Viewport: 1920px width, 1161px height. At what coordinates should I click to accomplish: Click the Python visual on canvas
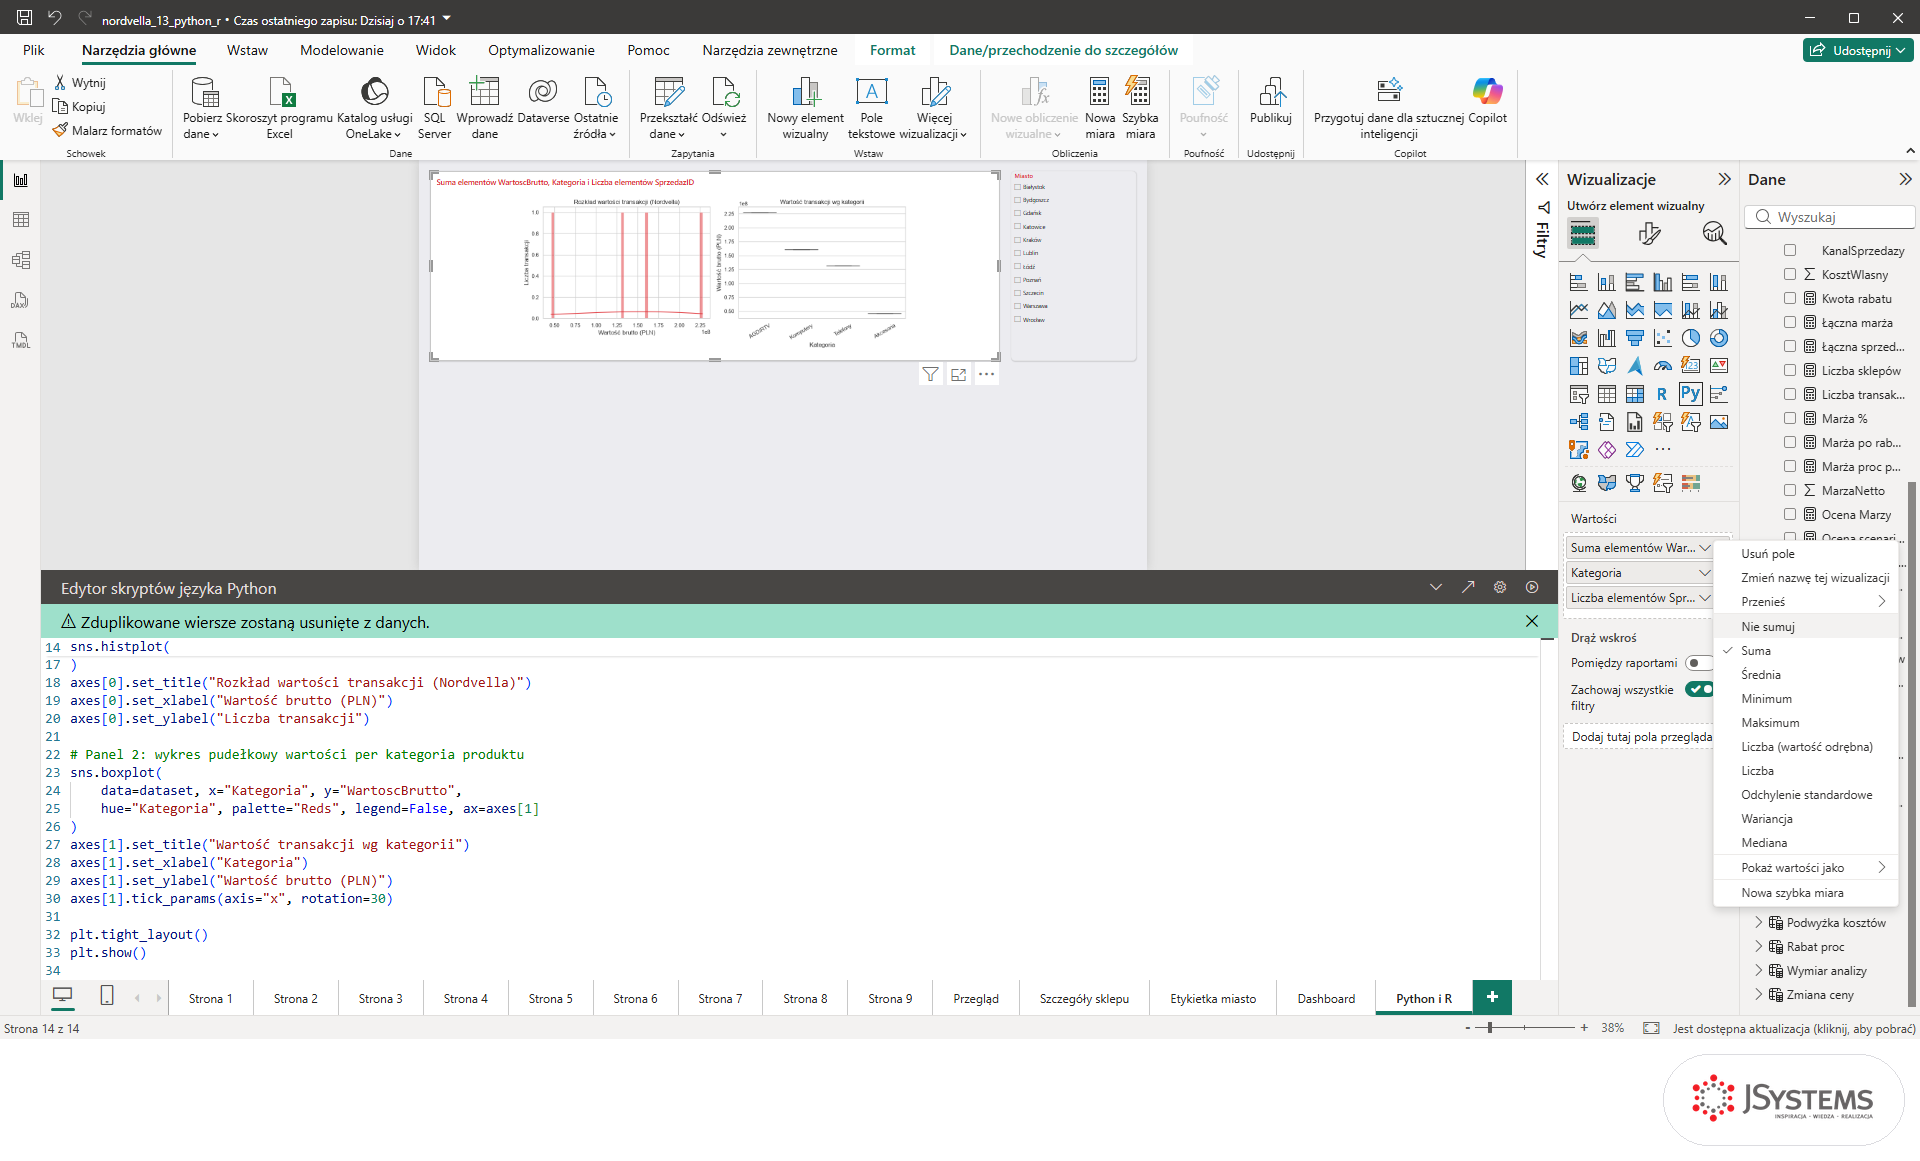[x=714, y=266]
